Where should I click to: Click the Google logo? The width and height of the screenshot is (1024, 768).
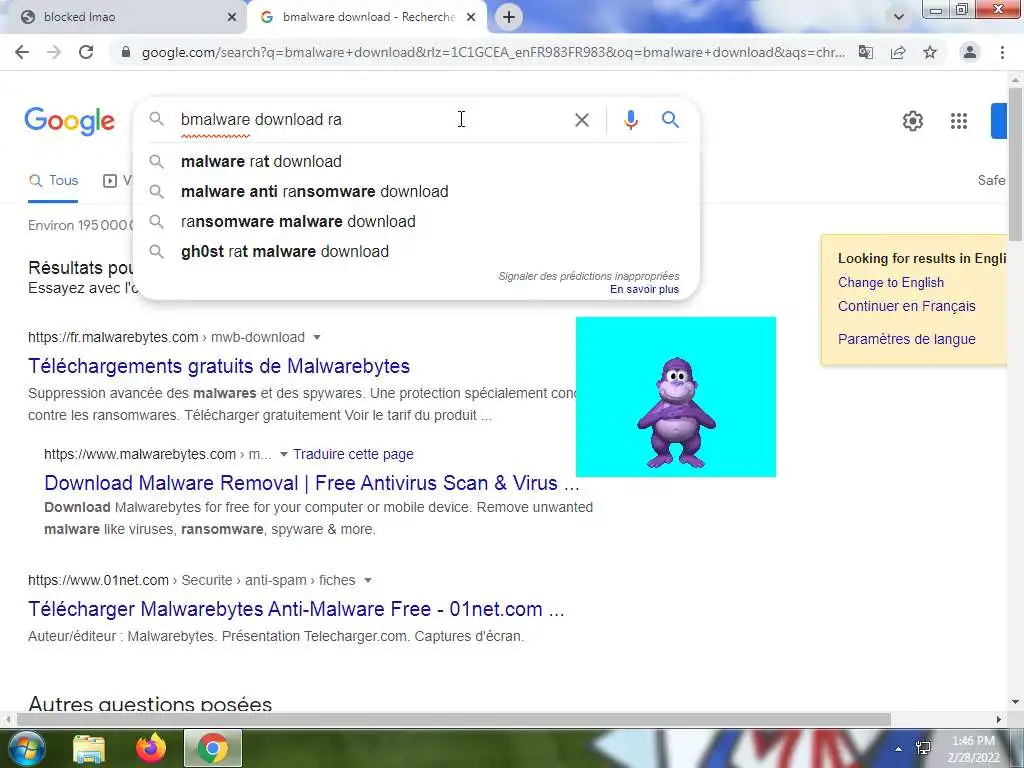tap(70, 121)
